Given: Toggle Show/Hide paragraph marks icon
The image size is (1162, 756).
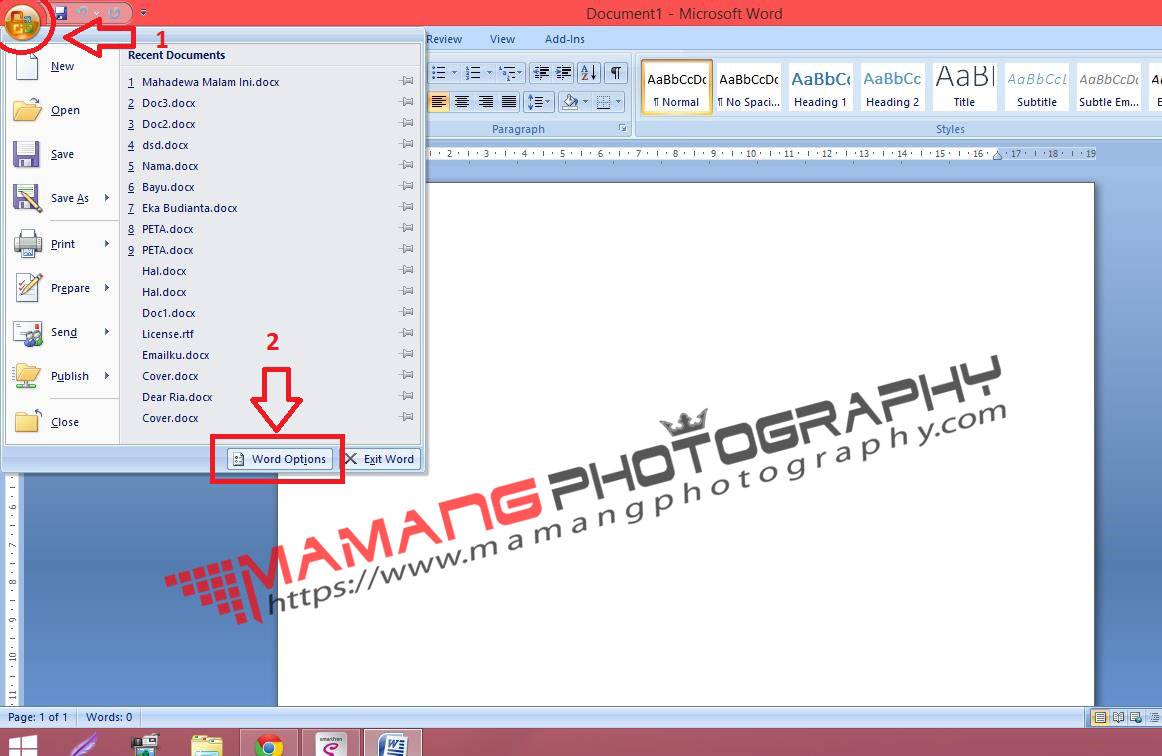Looking at the screenshot, I should 616,73.
